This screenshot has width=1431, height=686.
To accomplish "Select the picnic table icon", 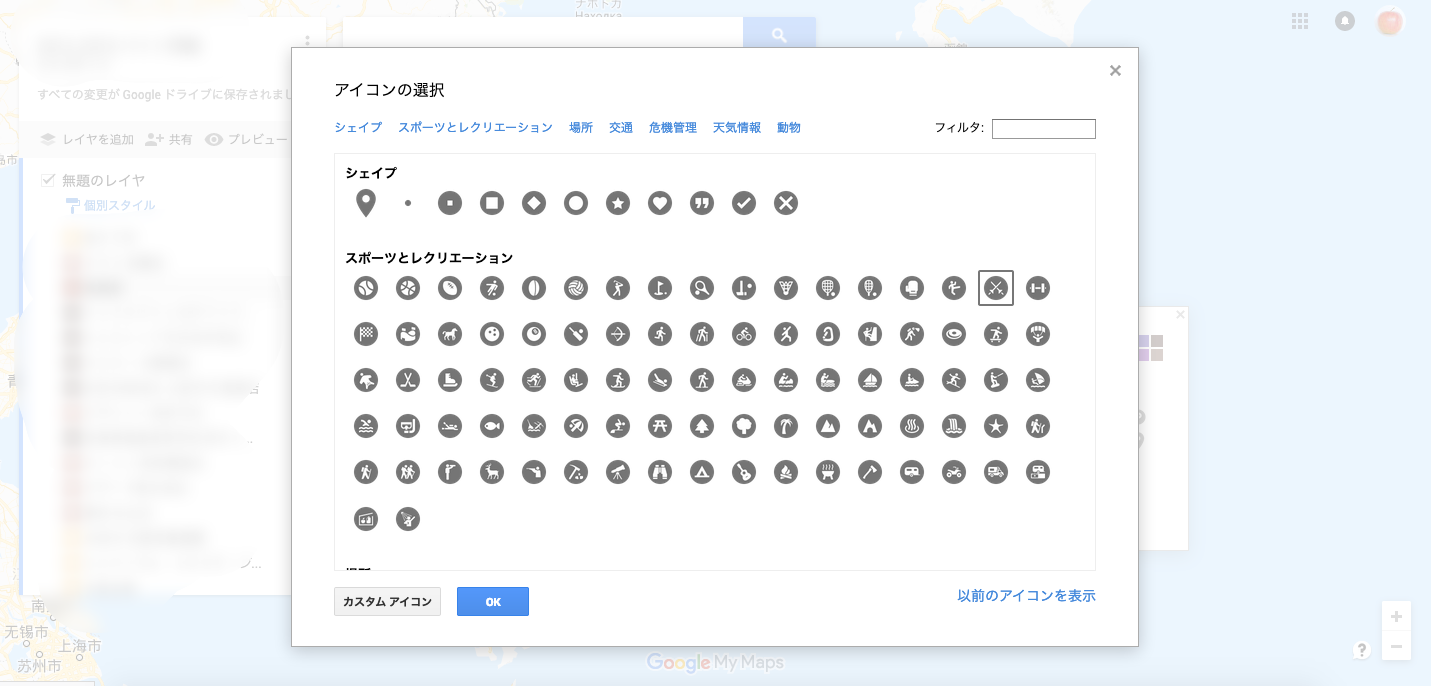I will coord(660,426).
